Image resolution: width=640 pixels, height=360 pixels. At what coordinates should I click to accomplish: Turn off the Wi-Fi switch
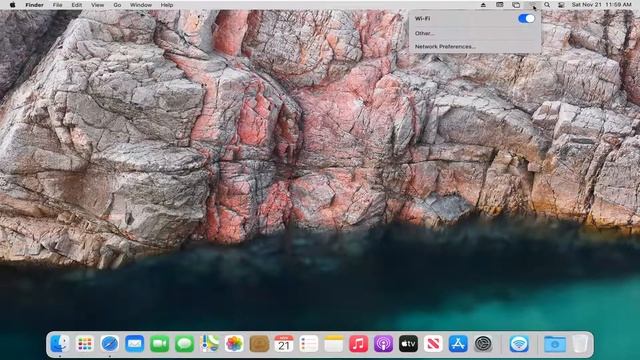click(526, 18)
